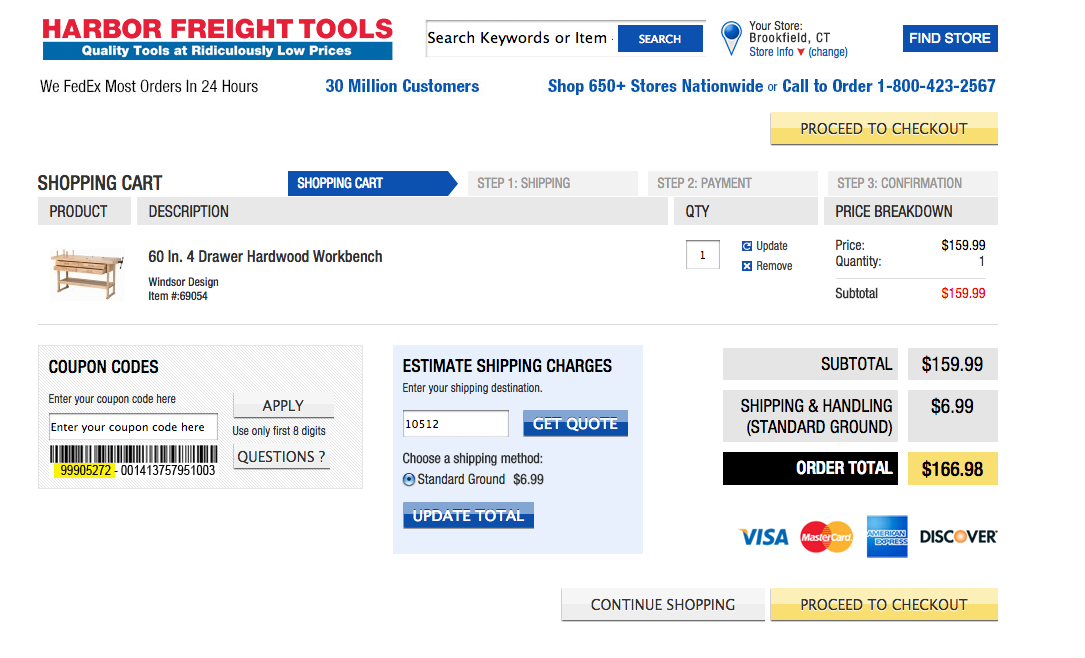The width and height of the screenshot is (1085, 658).
Task: Click the American Express logo
Action: click(x=887, y=536)
